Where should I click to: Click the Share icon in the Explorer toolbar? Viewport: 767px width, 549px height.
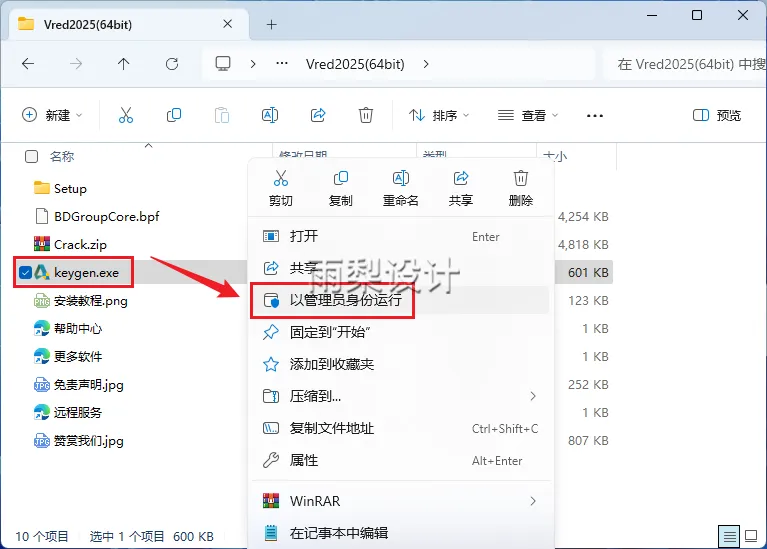pyautogui.click(x=318, y=115)
